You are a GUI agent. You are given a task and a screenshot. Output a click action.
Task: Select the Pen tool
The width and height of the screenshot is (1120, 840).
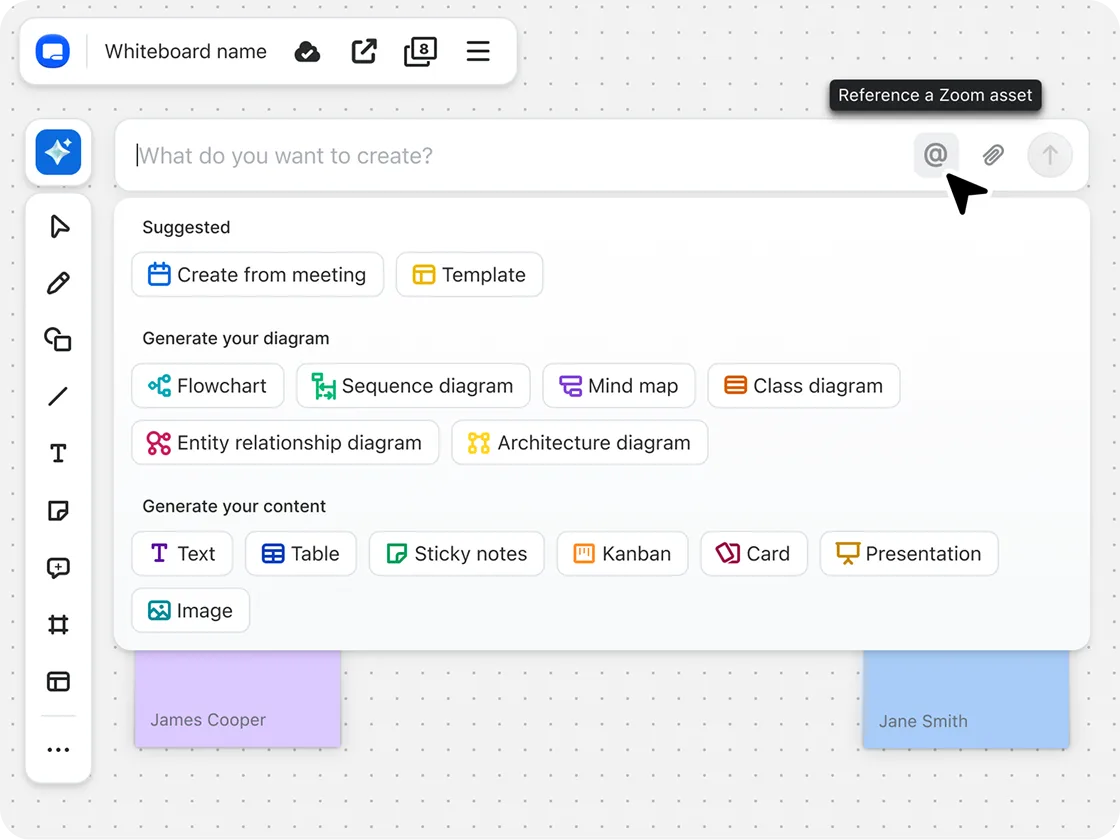coord(58,283)
